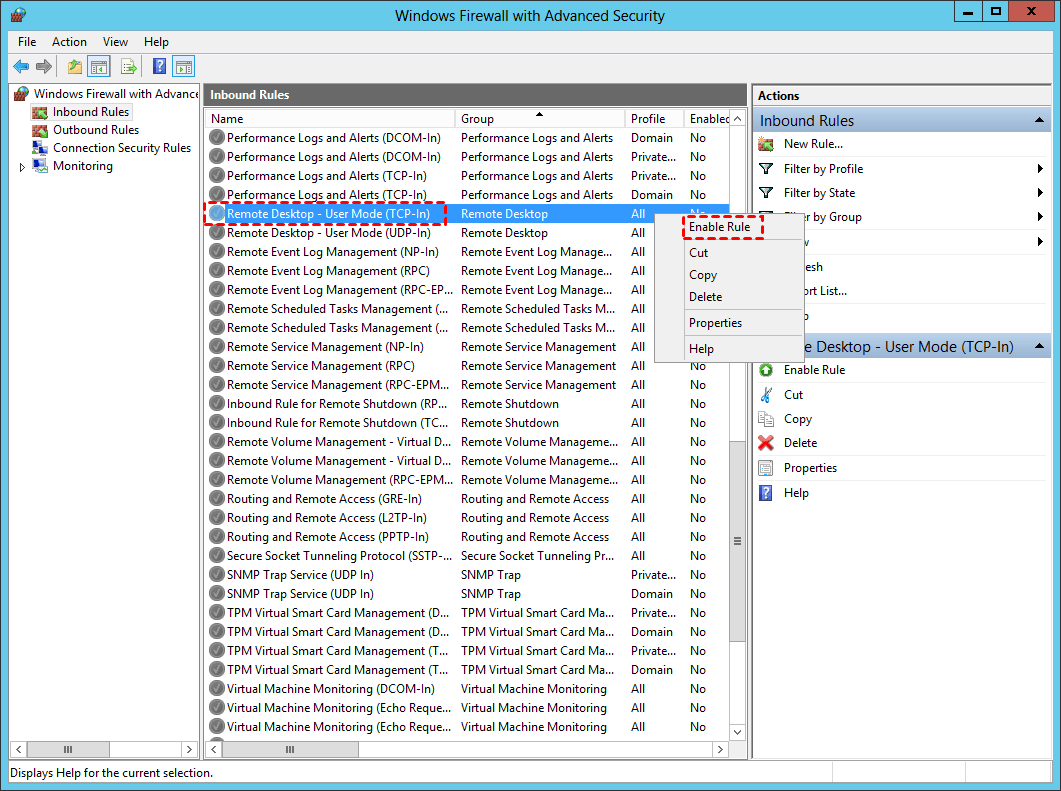Click New Rule... in the Actions pane

(x=812, y=144)
